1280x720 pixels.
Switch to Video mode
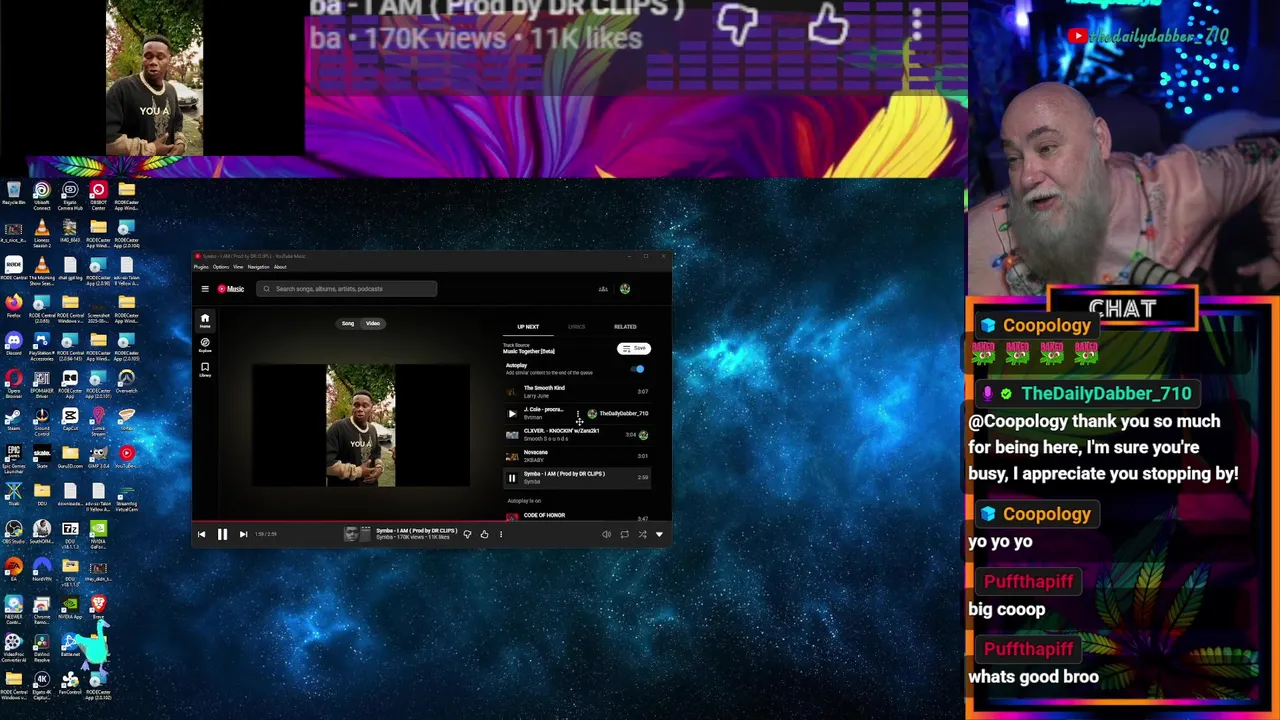373,323
